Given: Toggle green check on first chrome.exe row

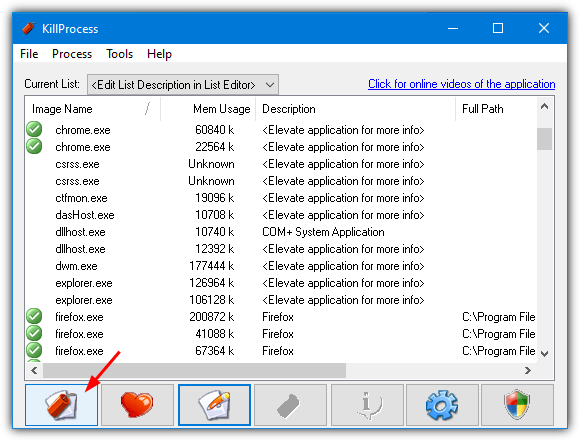Looking at the screenshot, I should 34,129.
